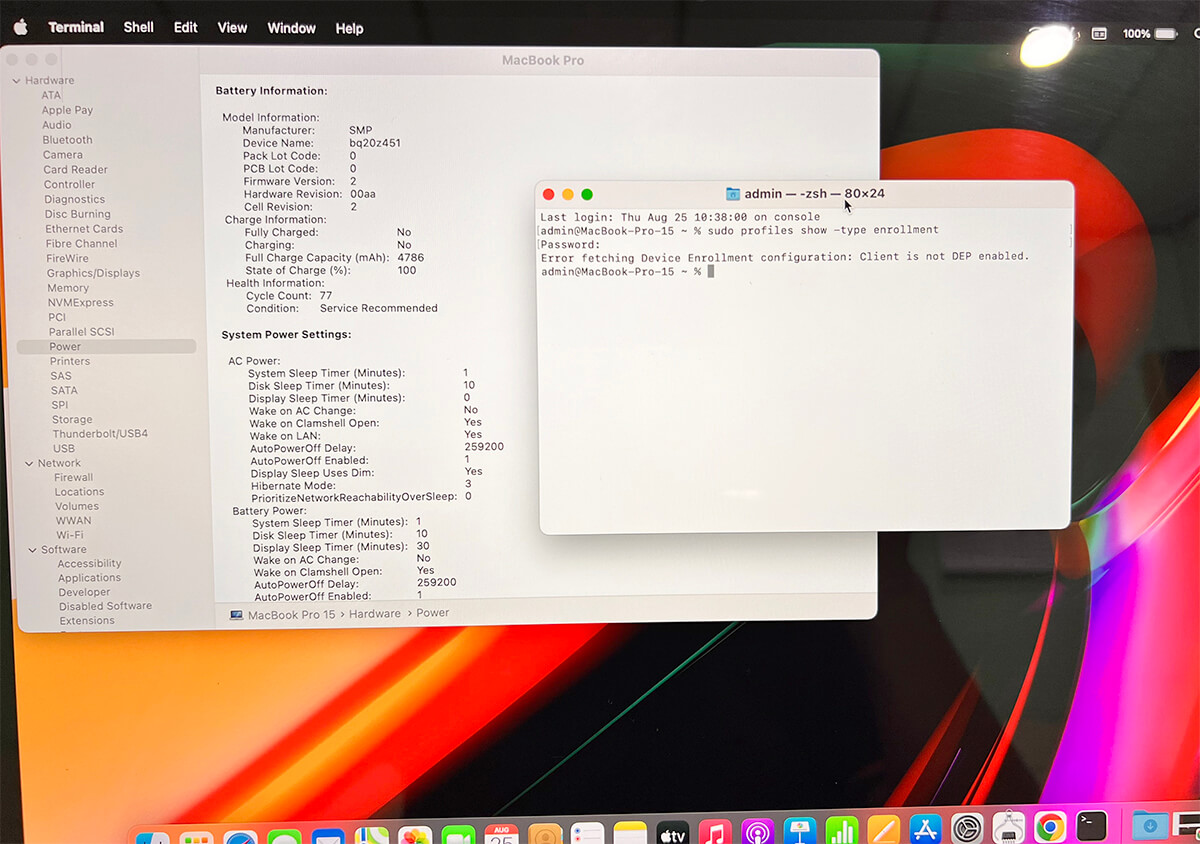Click inside the Terminal command prompt
This screenshot has height=844, width=1200.
coord(710,271)
